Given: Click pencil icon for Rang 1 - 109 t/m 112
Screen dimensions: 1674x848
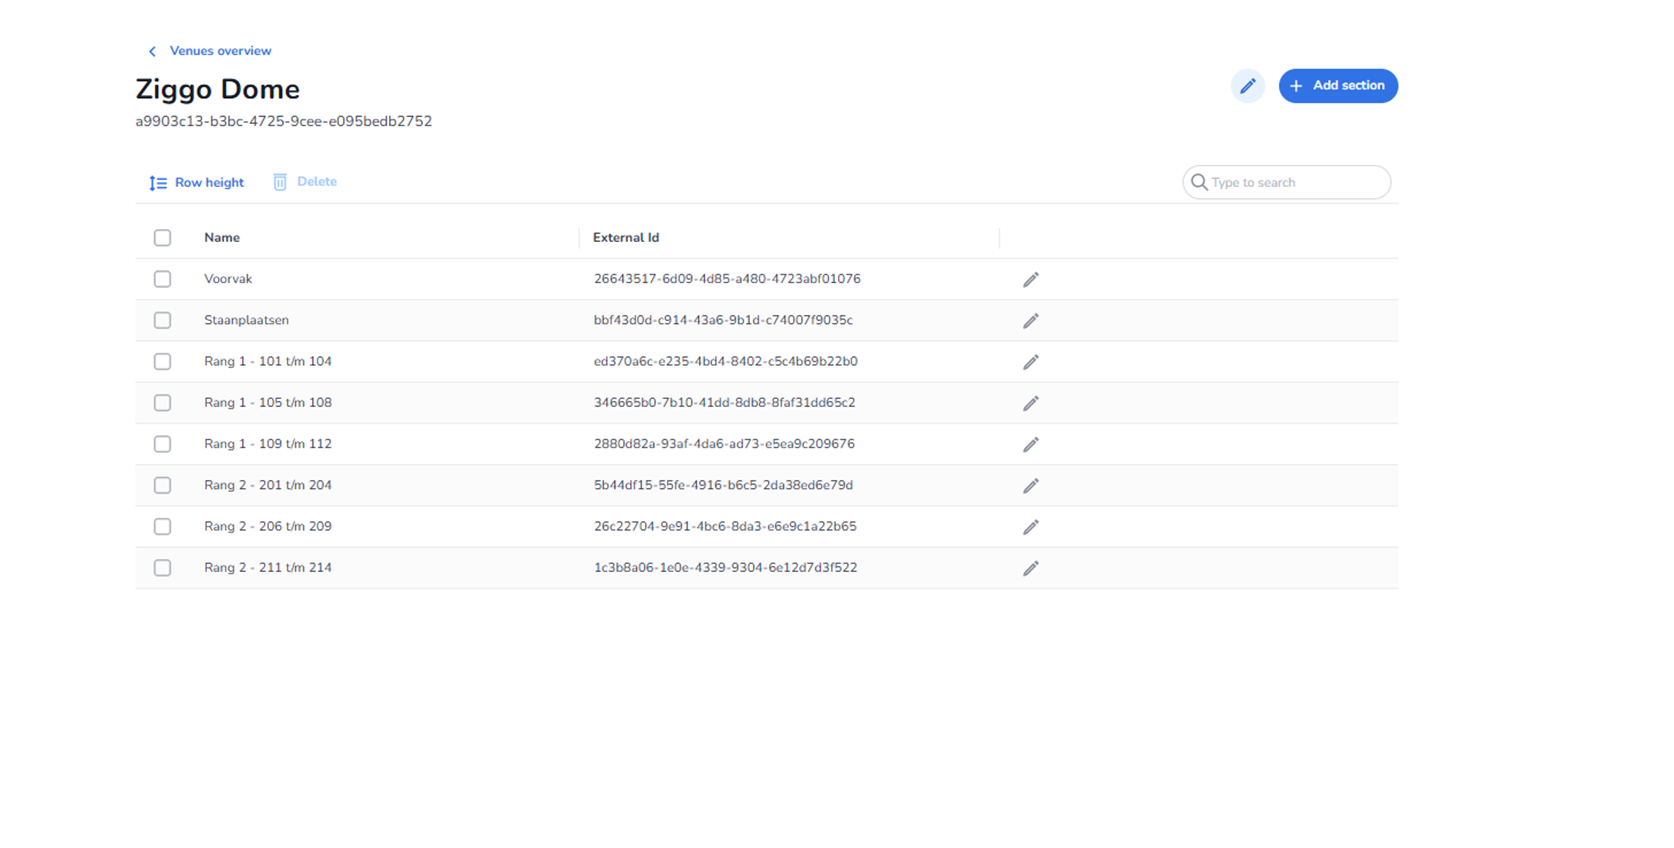Looking at the screenshot, I should tap(1030, 444).
